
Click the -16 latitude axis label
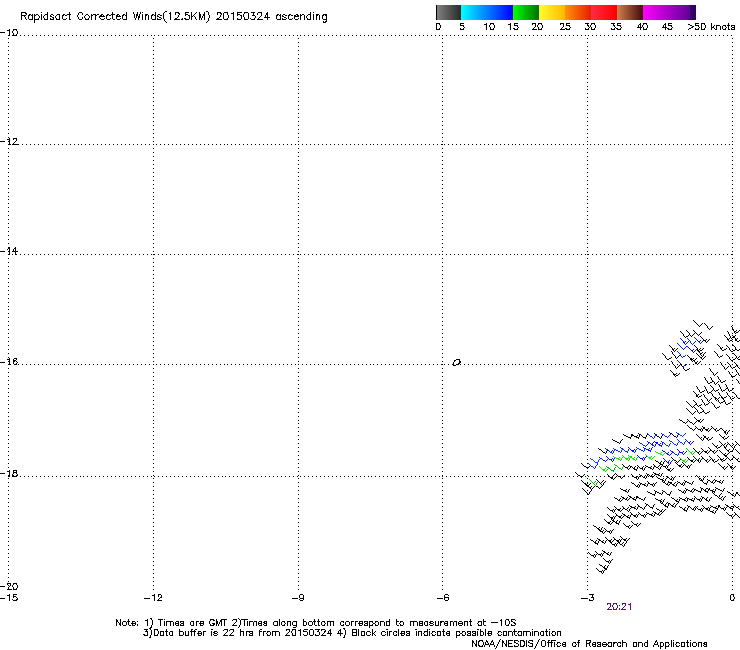pyautogui.click(x=9, y=362)
